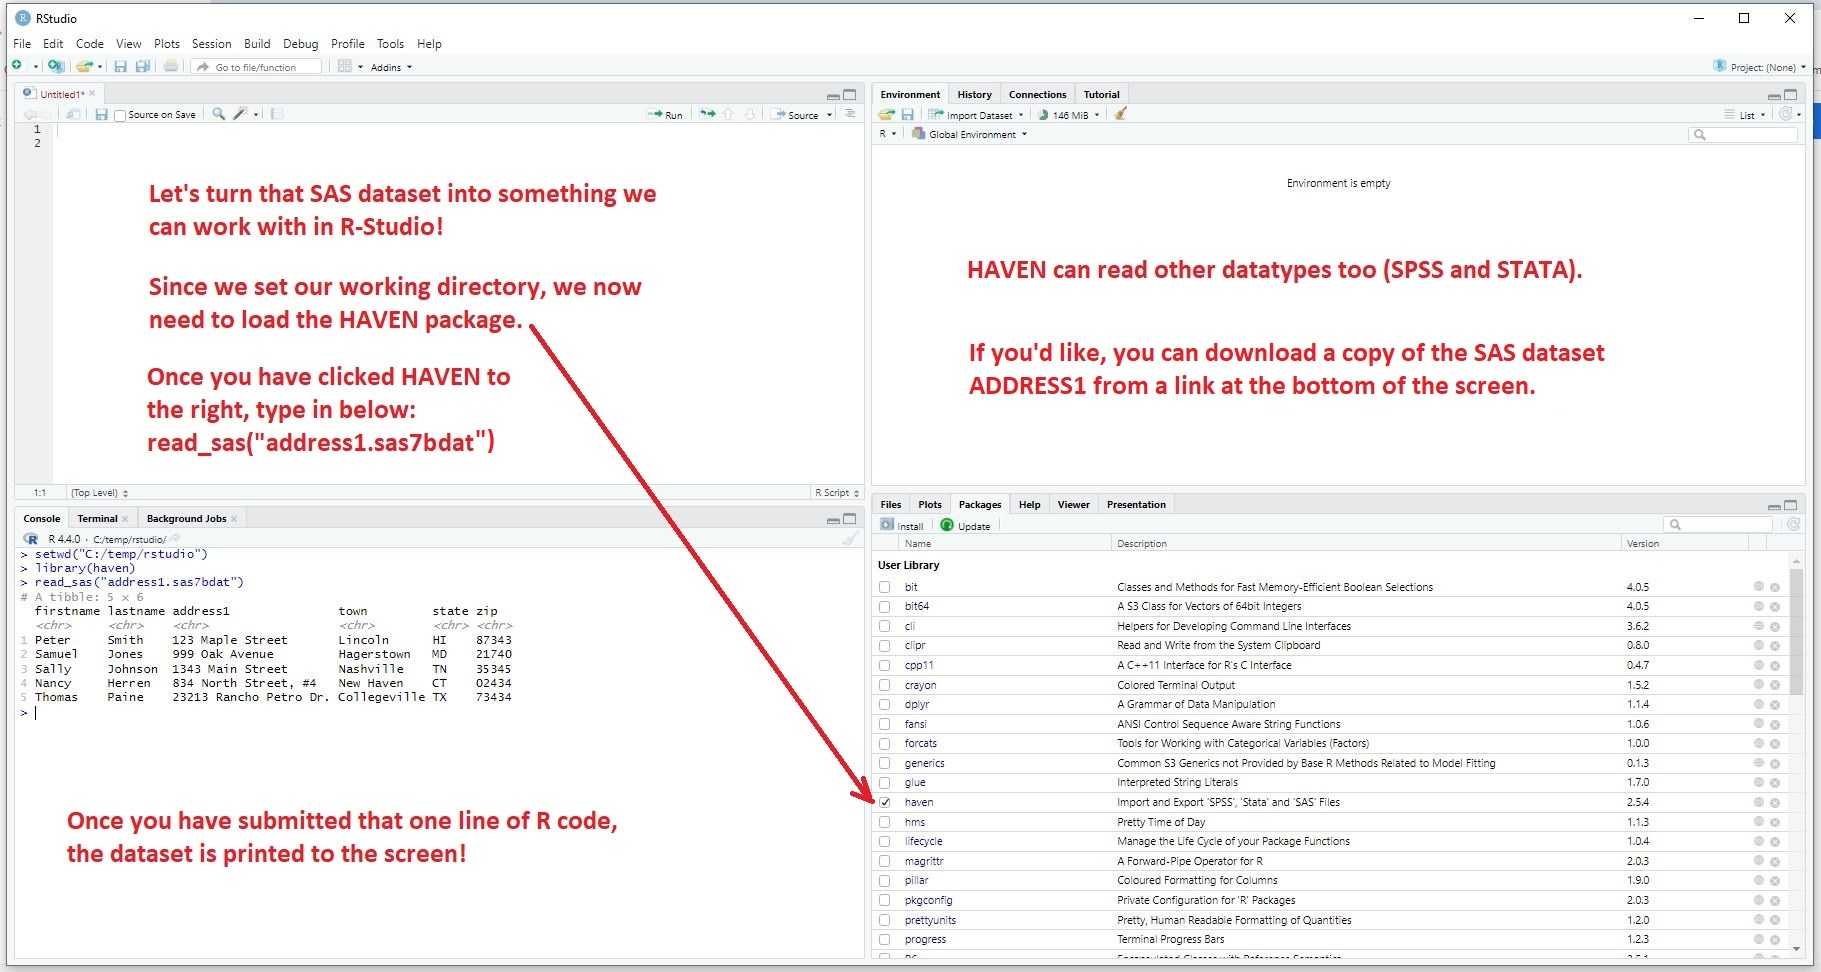Open the Addins dropdown
This screenshot has height=972, width=1821.
pos(390,67)
